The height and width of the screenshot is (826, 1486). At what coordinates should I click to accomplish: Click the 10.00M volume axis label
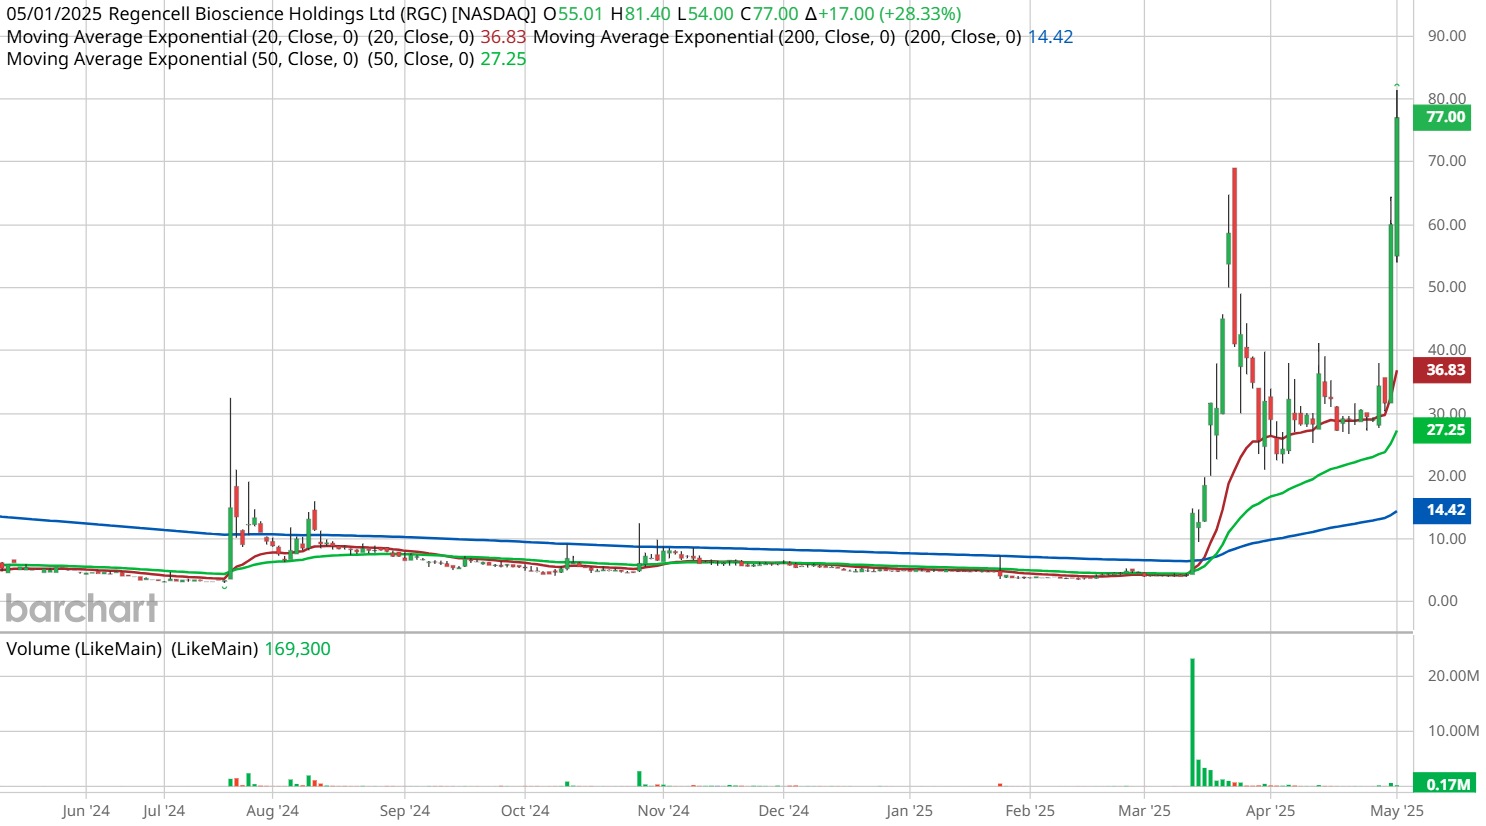[x=1453, y=731]
